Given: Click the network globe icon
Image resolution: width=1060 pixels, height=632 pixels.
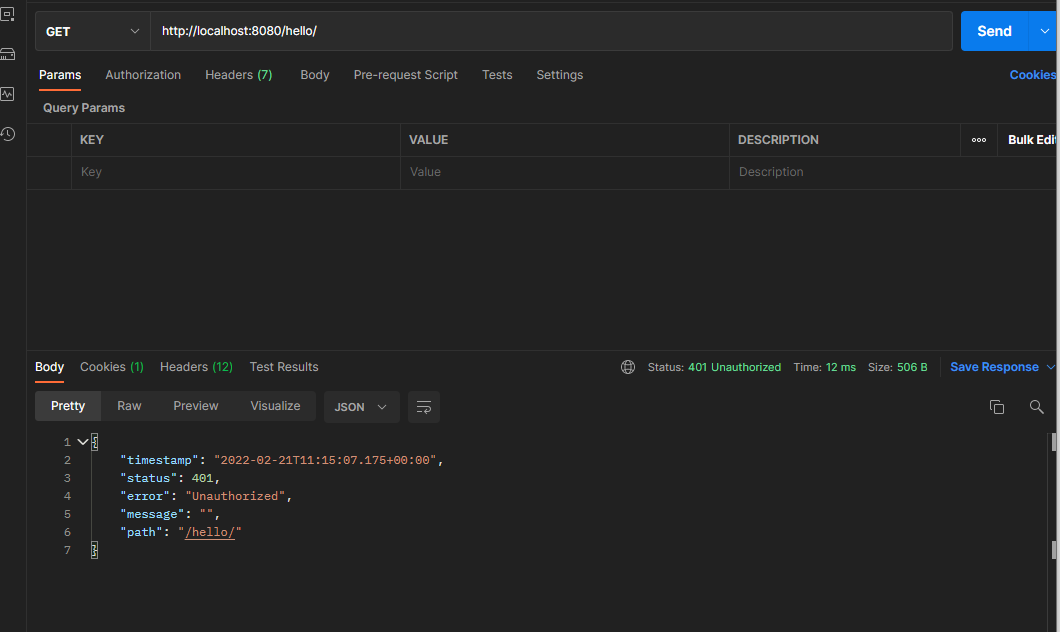Looking at the screenshot, I should (628, 367).
